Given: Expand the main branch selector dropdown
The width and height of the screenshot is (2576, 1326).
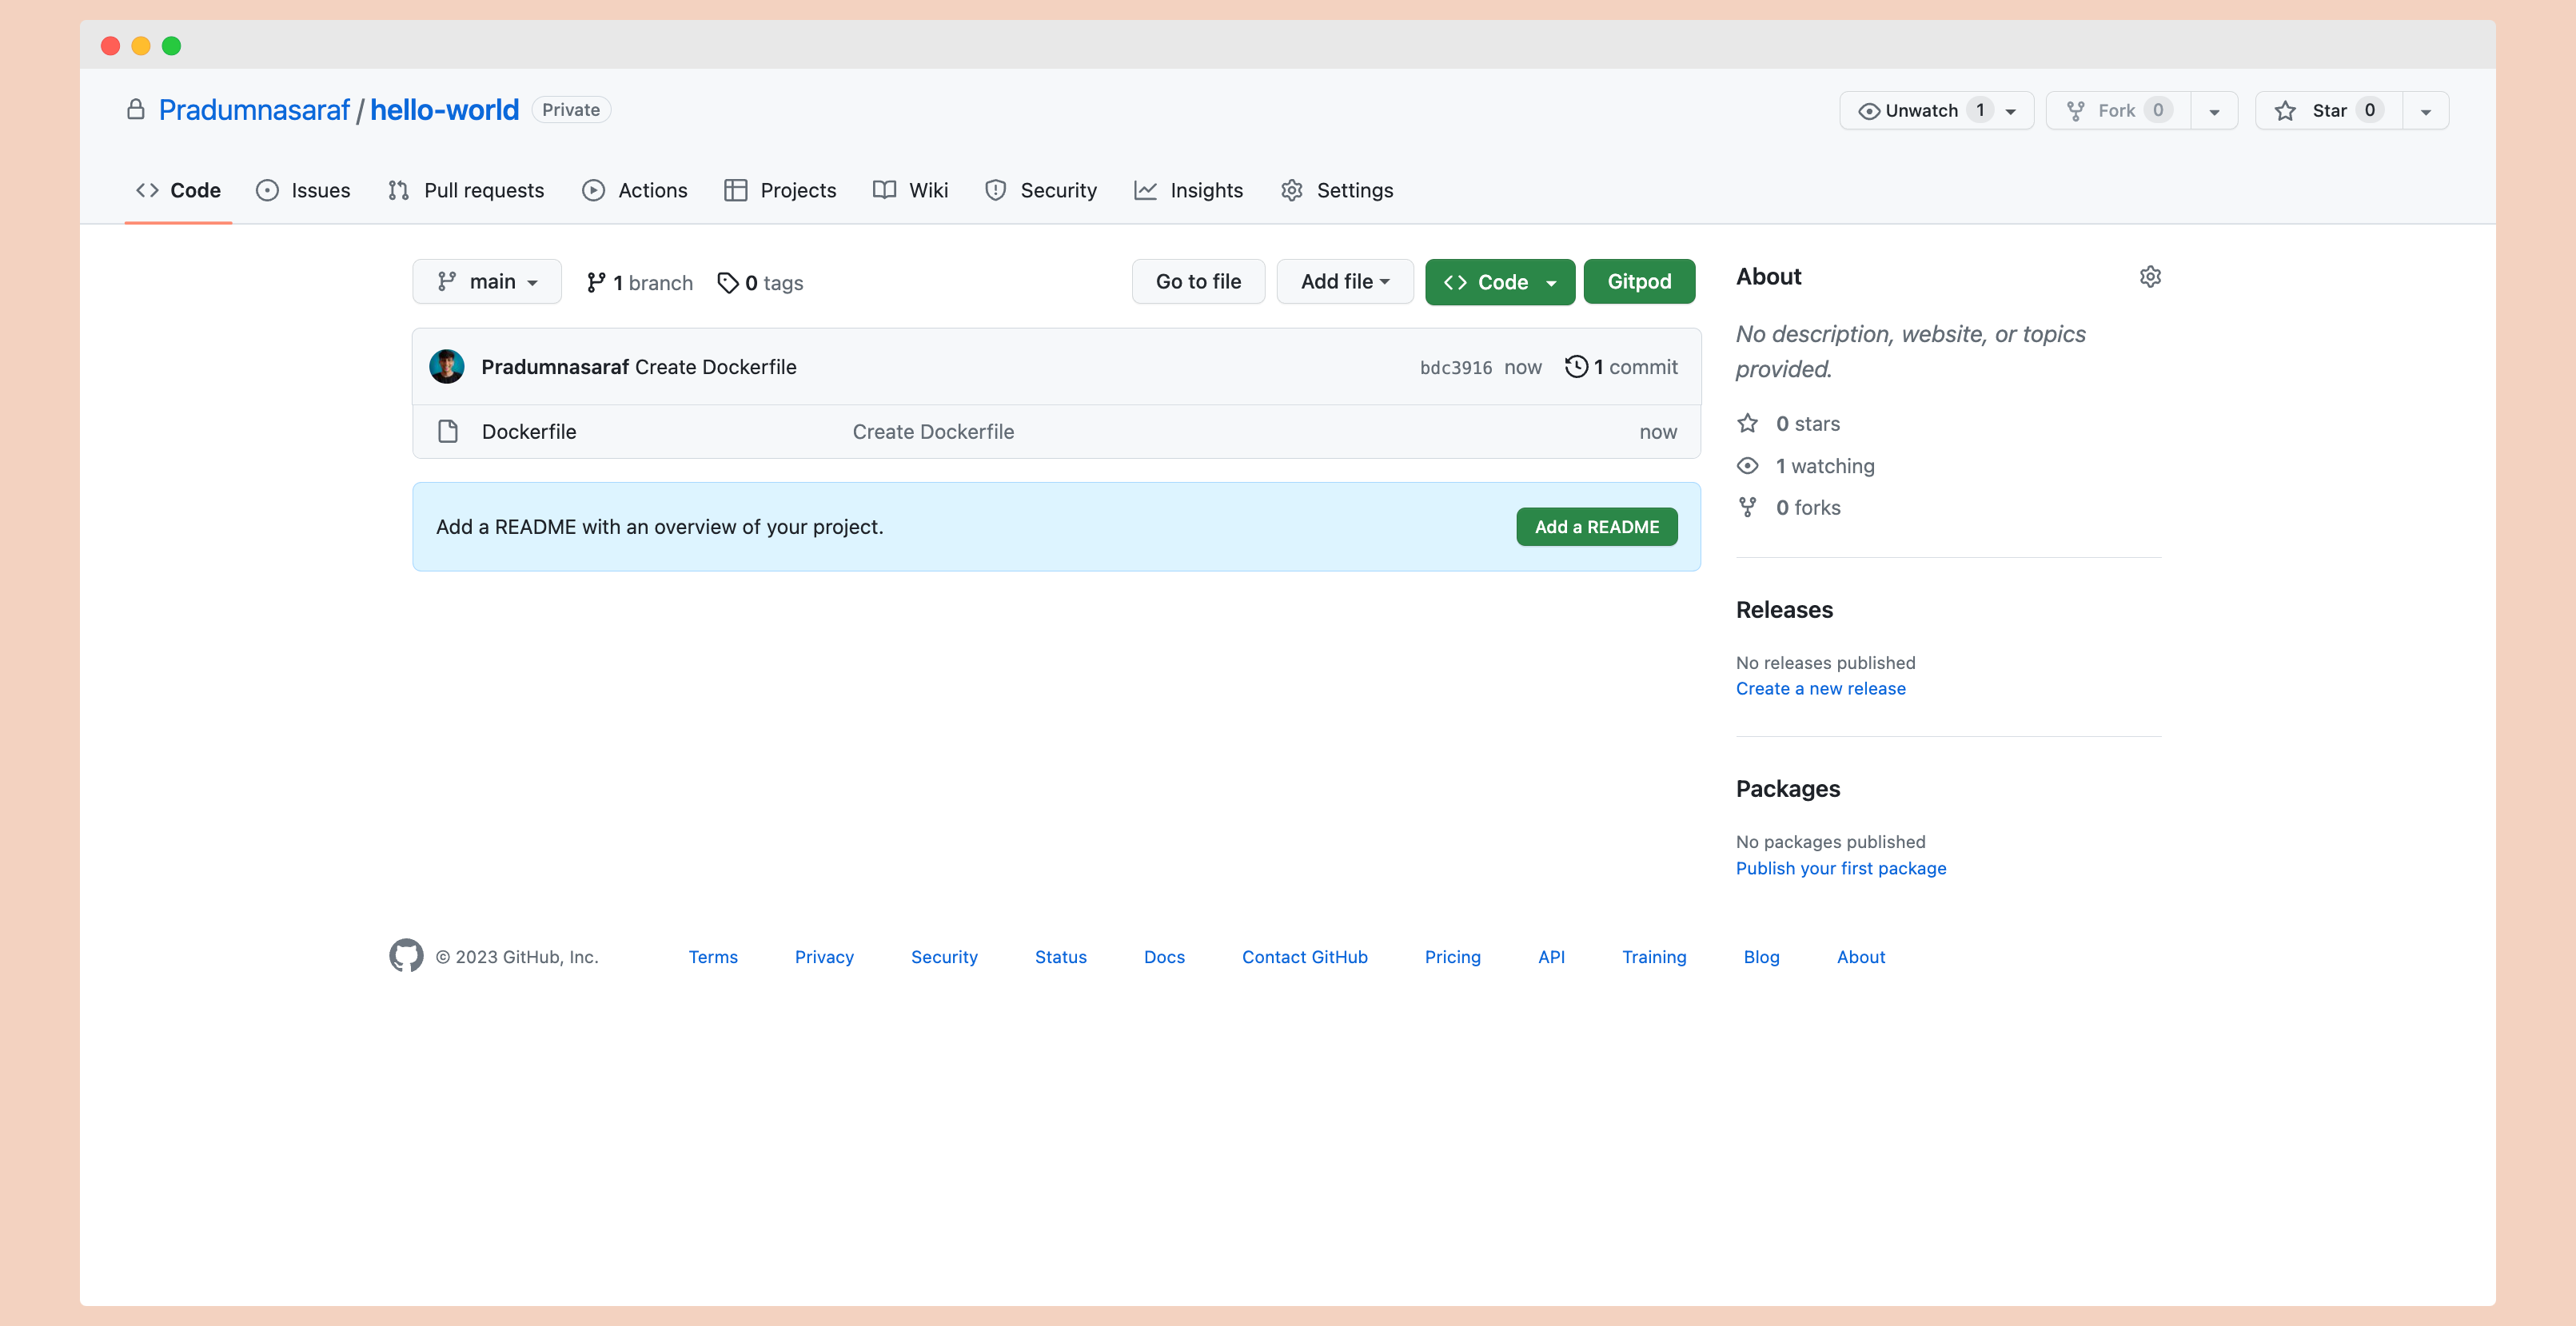Looking at the screenshot, I should click(487, 282).
